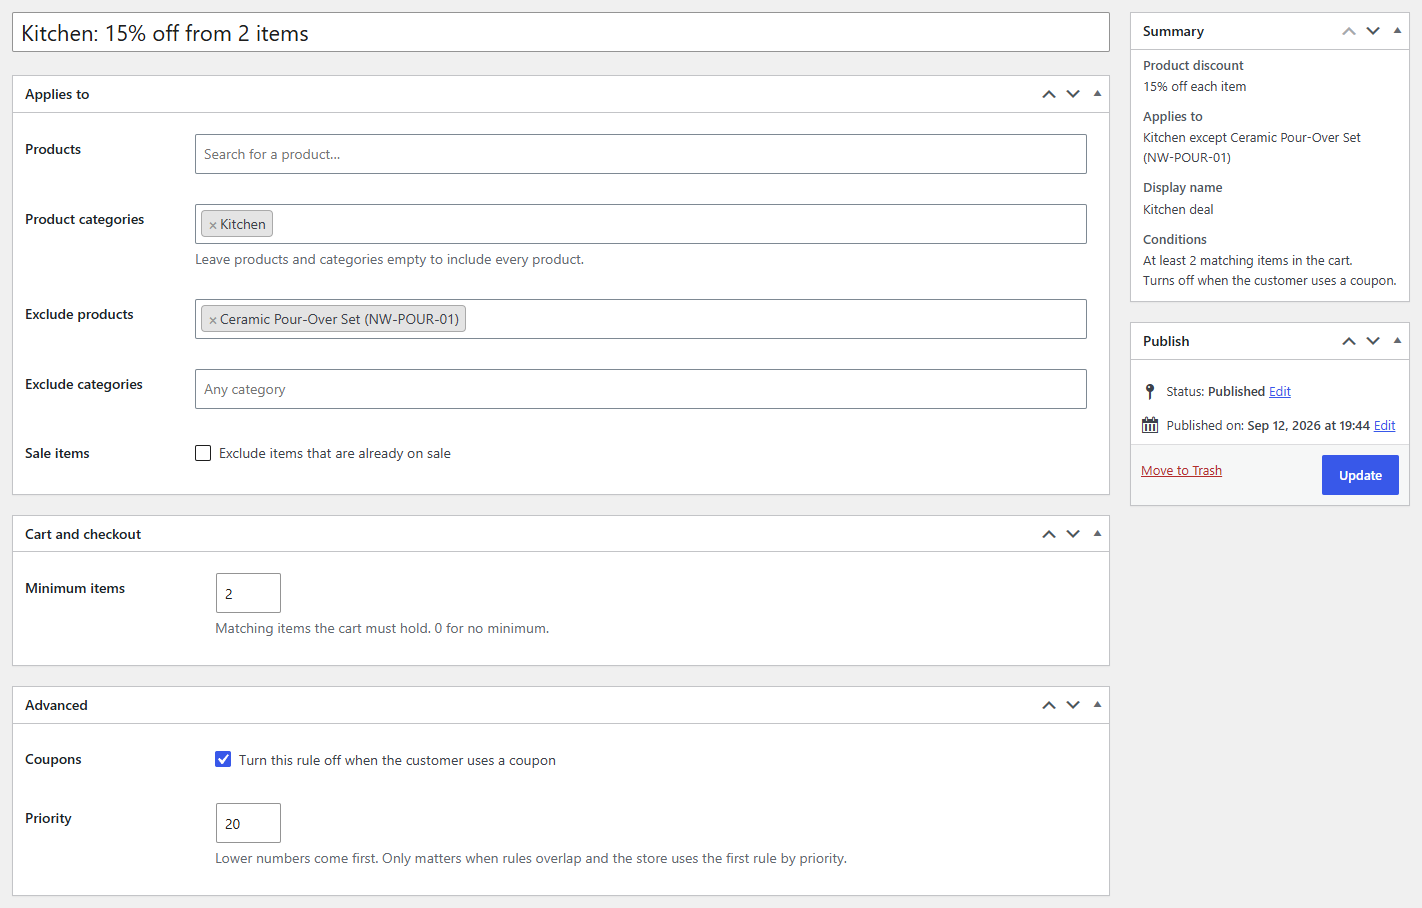Move the Applies to panel up
The height and width of the screenshot is (908, 1422).
[x=1049, y=94]
